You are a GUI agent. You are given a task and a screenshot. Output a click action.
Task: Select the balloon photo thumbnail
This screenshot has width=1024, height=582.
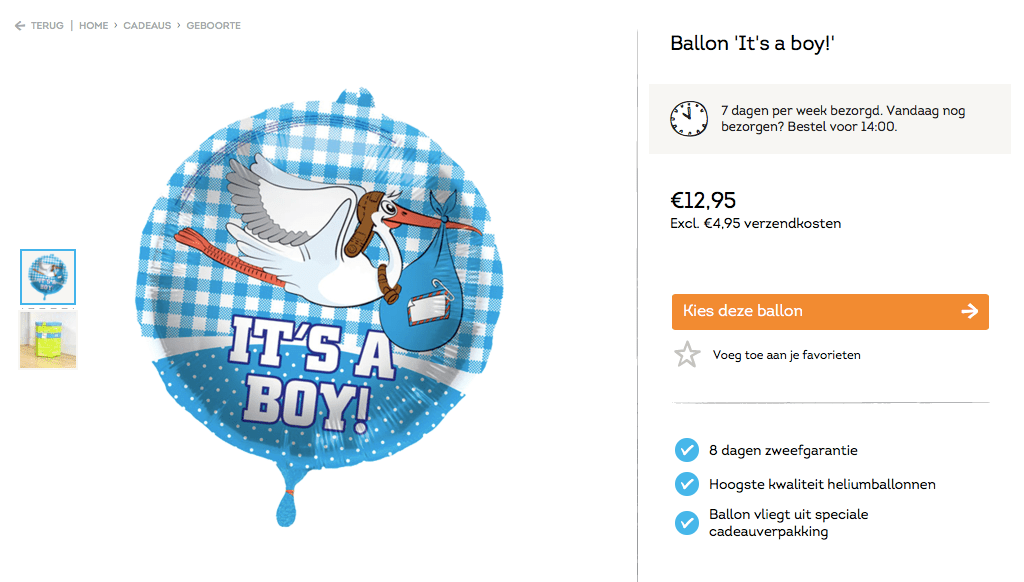pos(48,277)
